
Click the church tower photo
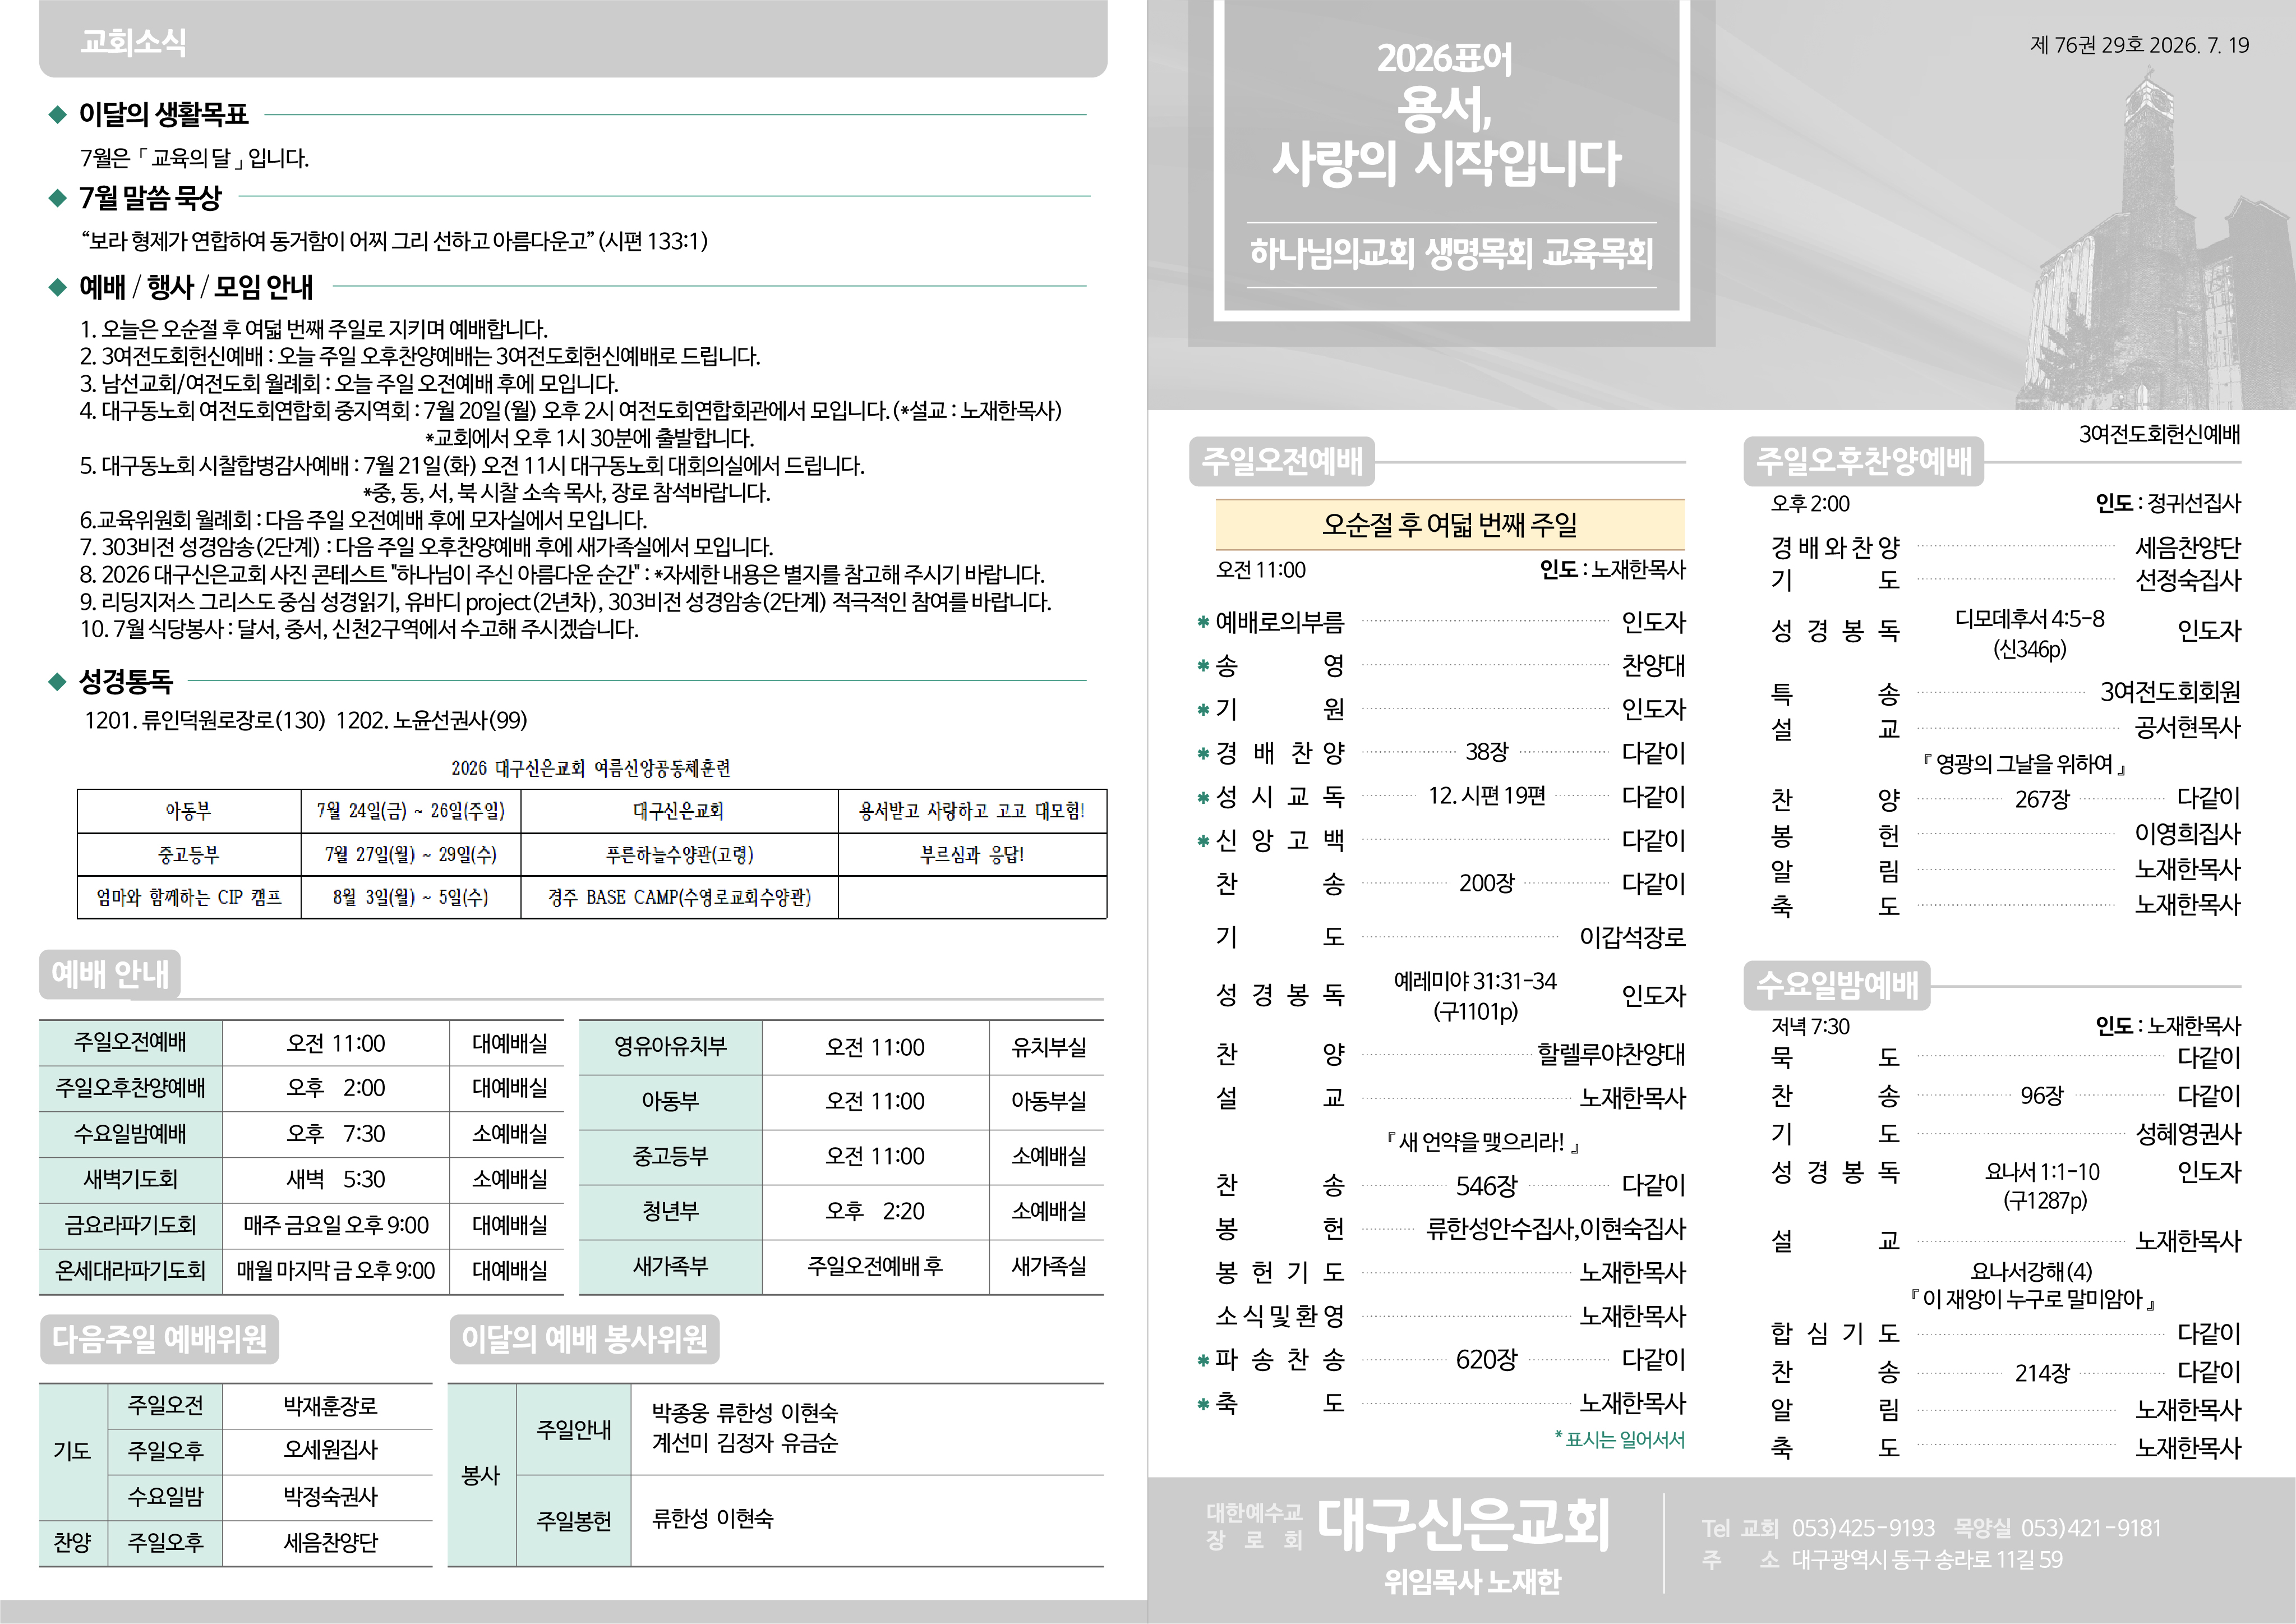[x=2150, y=240]
